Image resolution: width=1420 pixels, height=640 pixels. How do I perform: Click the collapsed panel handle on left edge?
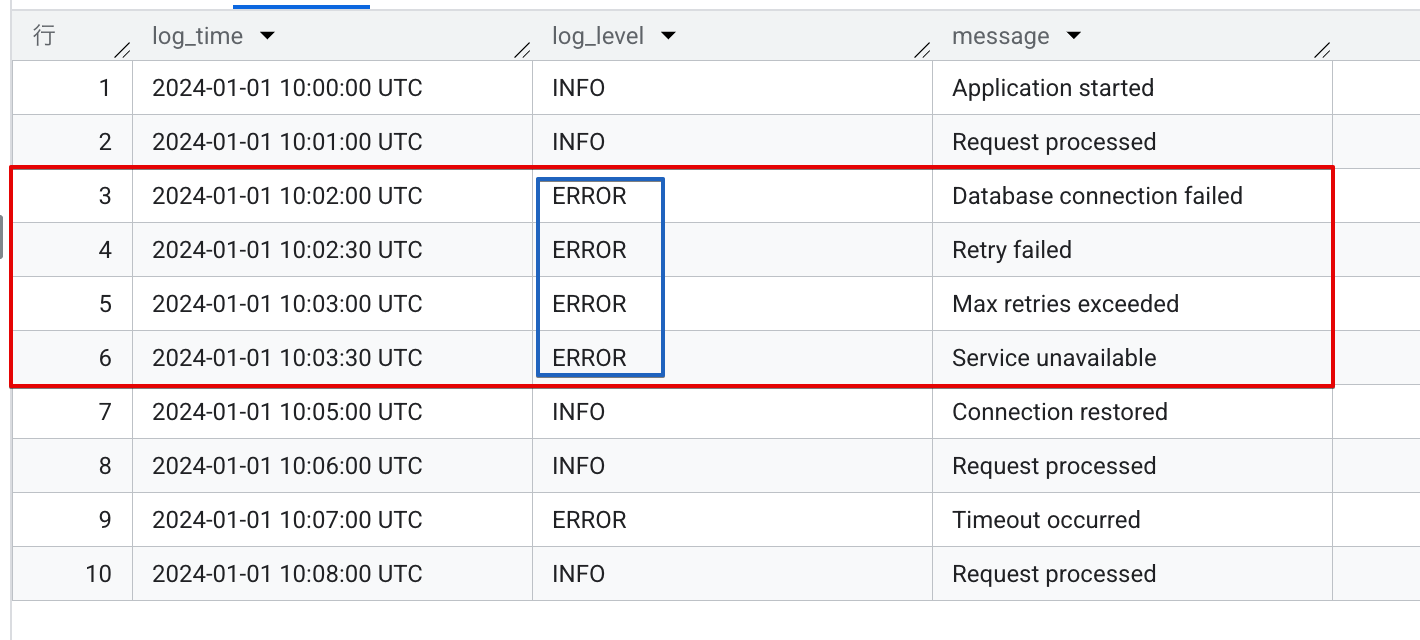point(4,235)
